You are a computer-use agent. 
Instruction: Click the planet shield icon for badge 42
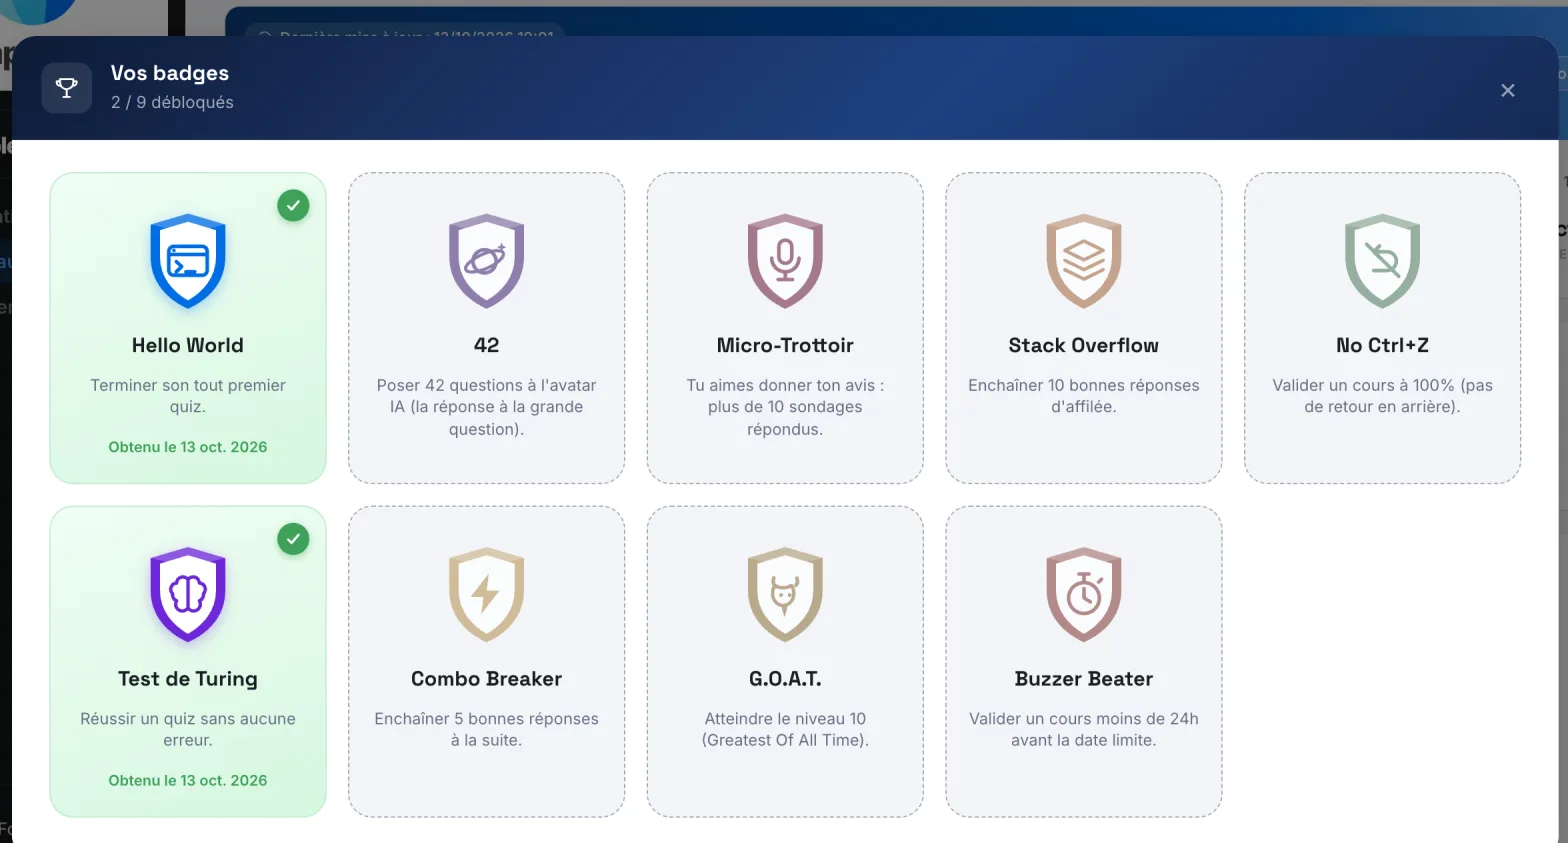click(x=486, y=261)
